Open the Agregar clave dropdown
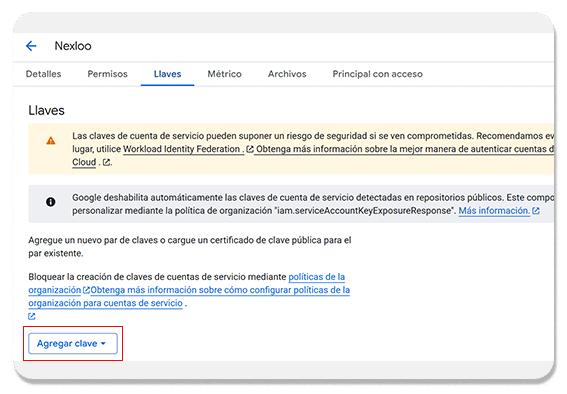The image size is (567, 394). pos(73,343)
